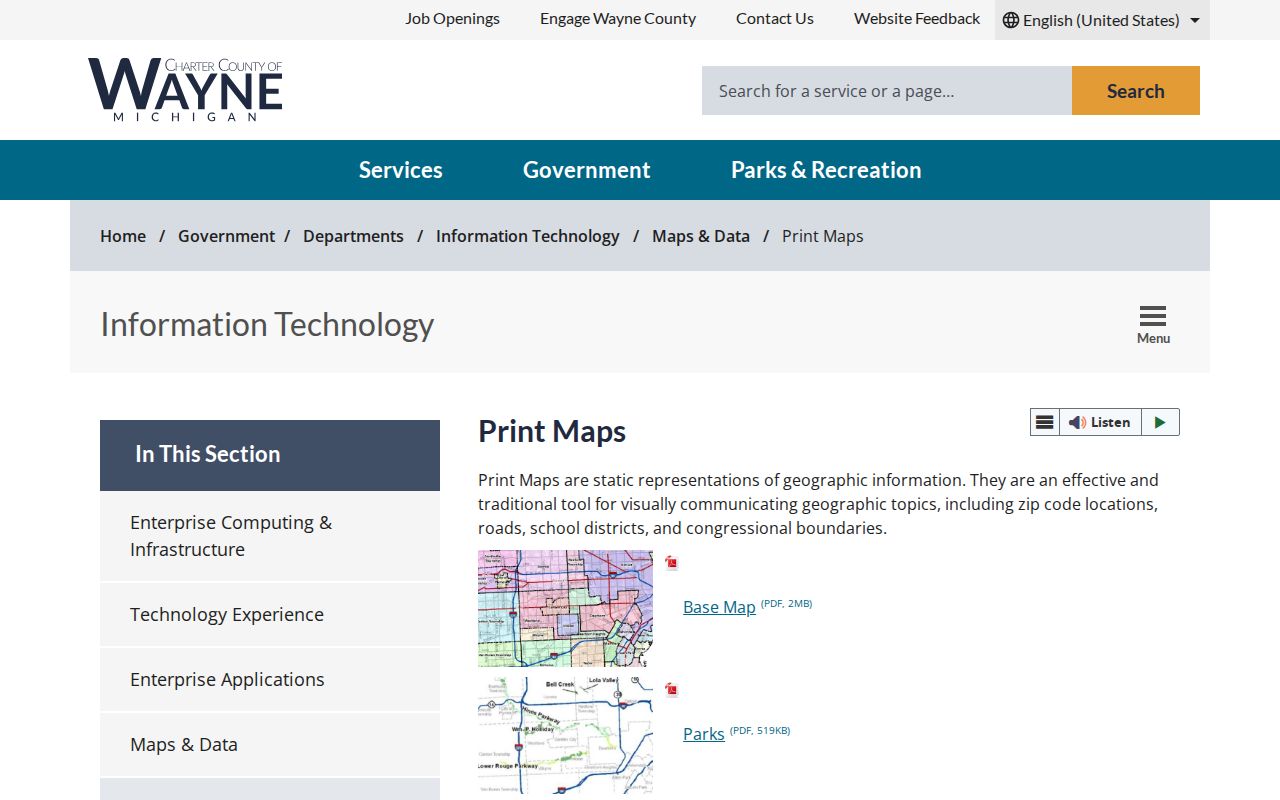
Task: Open Enterprise Computing & Infrastructure sidebar item
Action: [270, 536]
